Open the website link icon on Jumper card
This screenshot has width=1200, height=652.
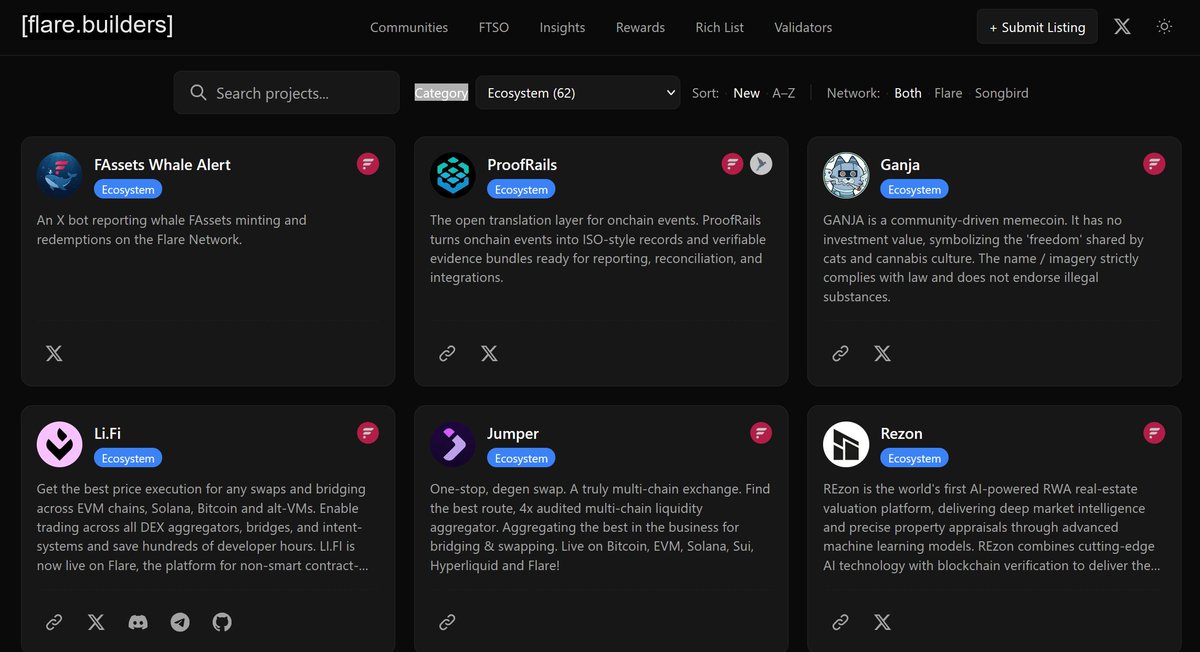[447, 622]
